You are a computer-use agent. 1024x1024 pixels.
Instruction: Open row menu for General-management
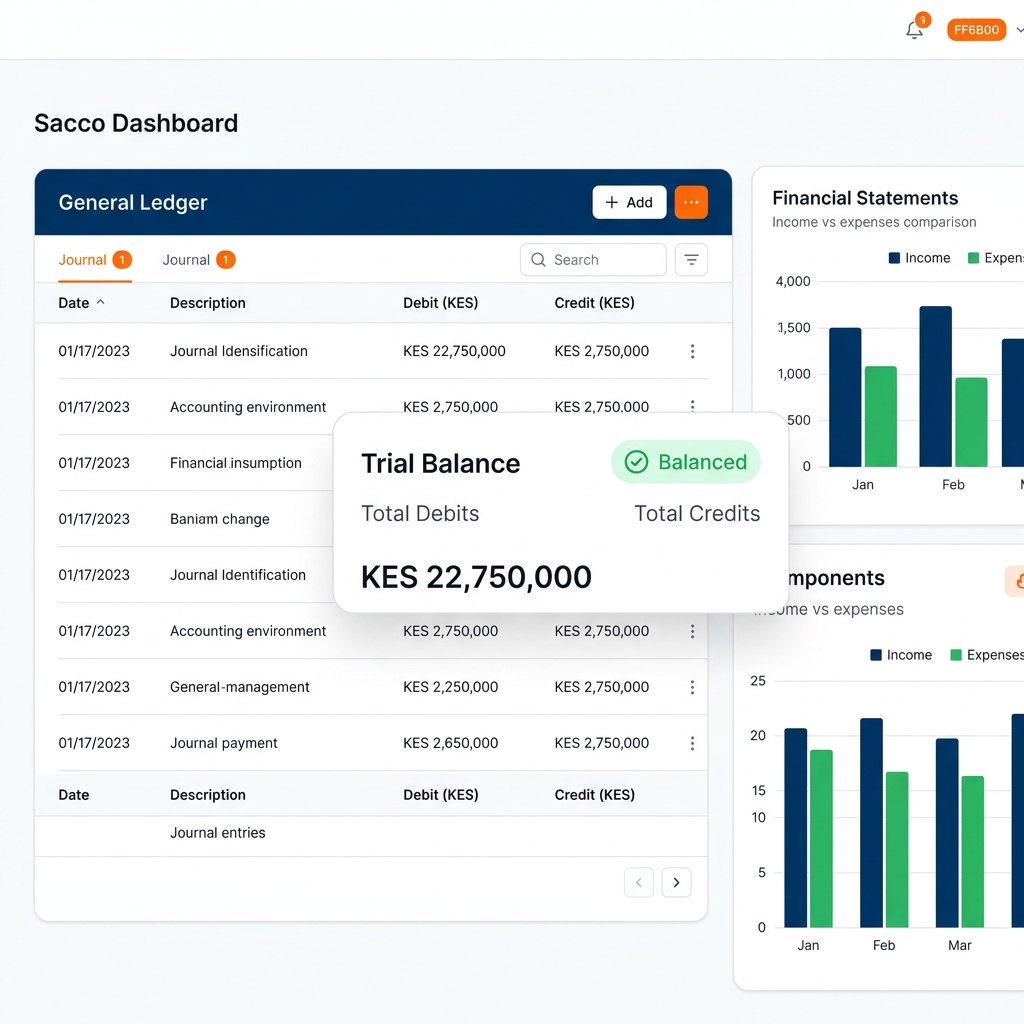[692, 688]
